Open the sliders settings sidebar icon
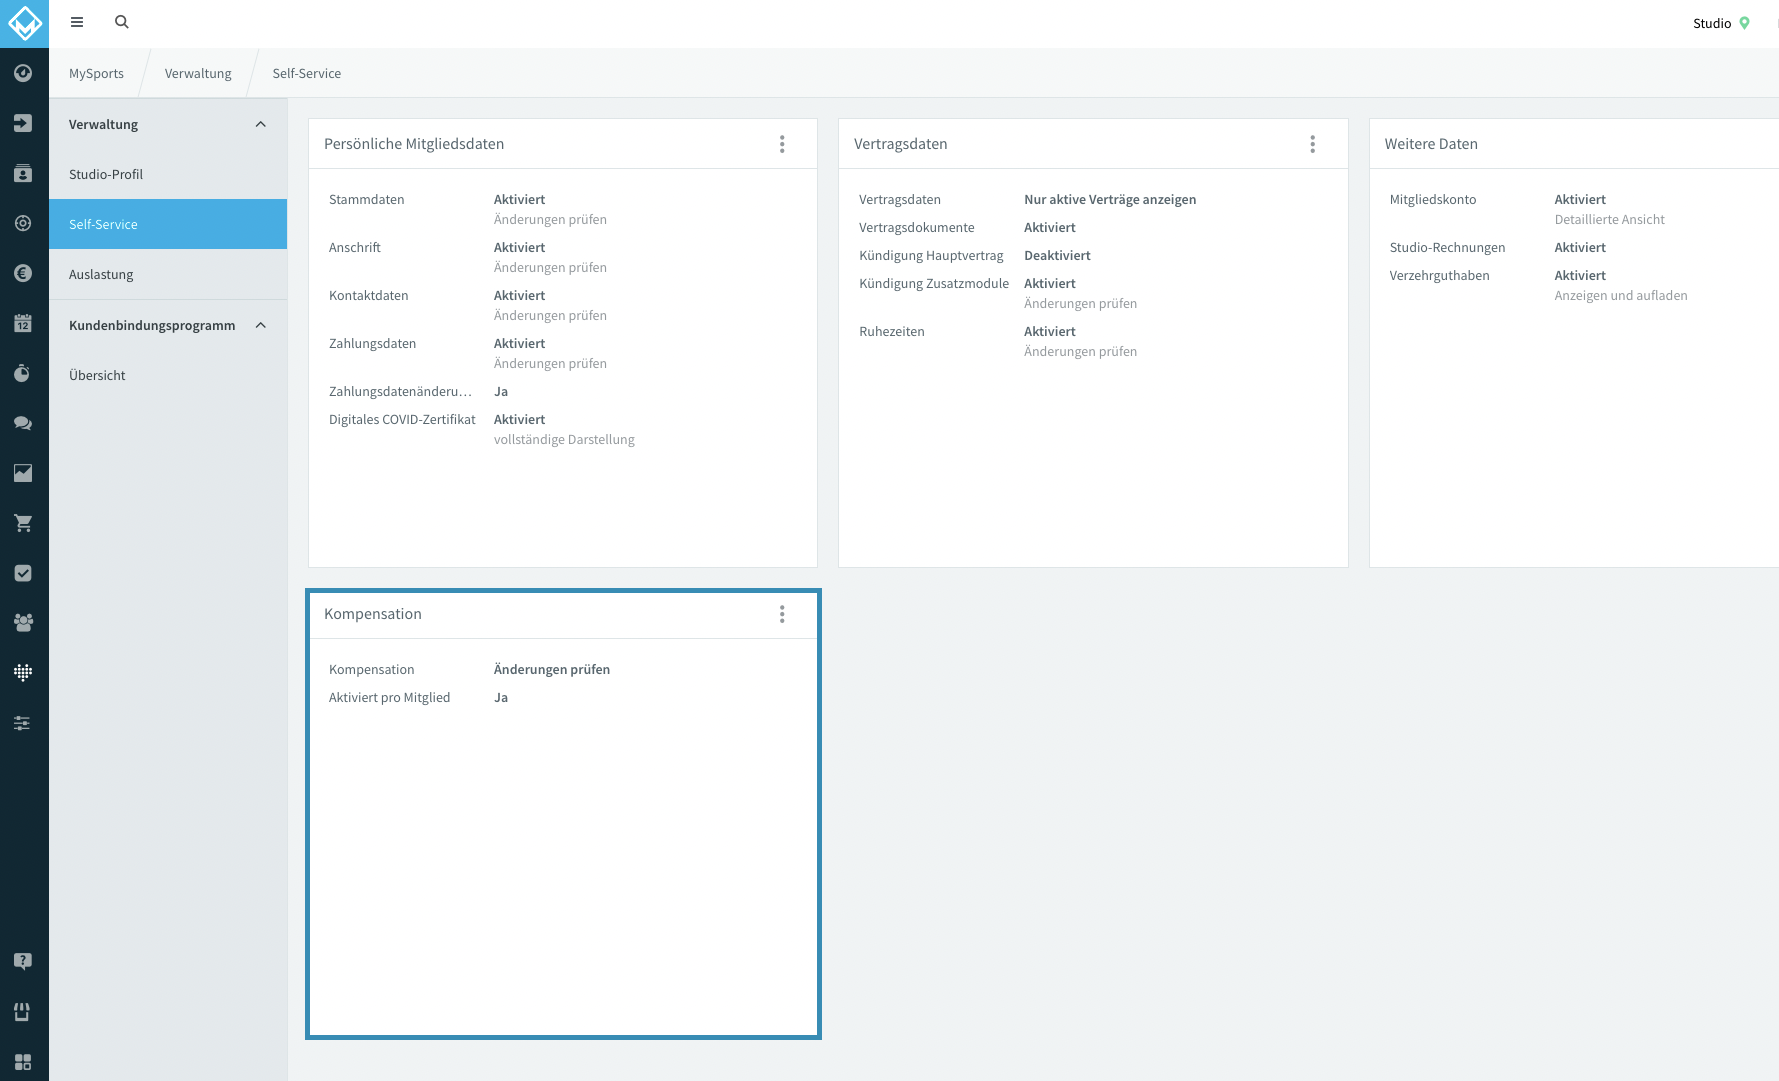Viewport: 1779px width, 1081px height. click(23, 723)
